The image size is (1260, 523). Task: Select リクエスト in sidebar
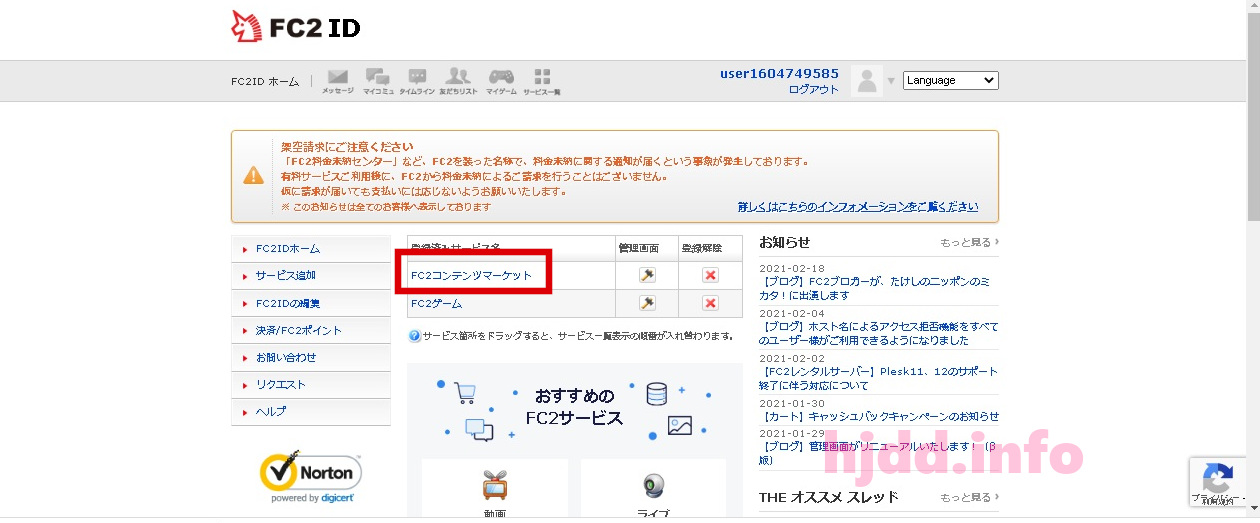(311, 384)
